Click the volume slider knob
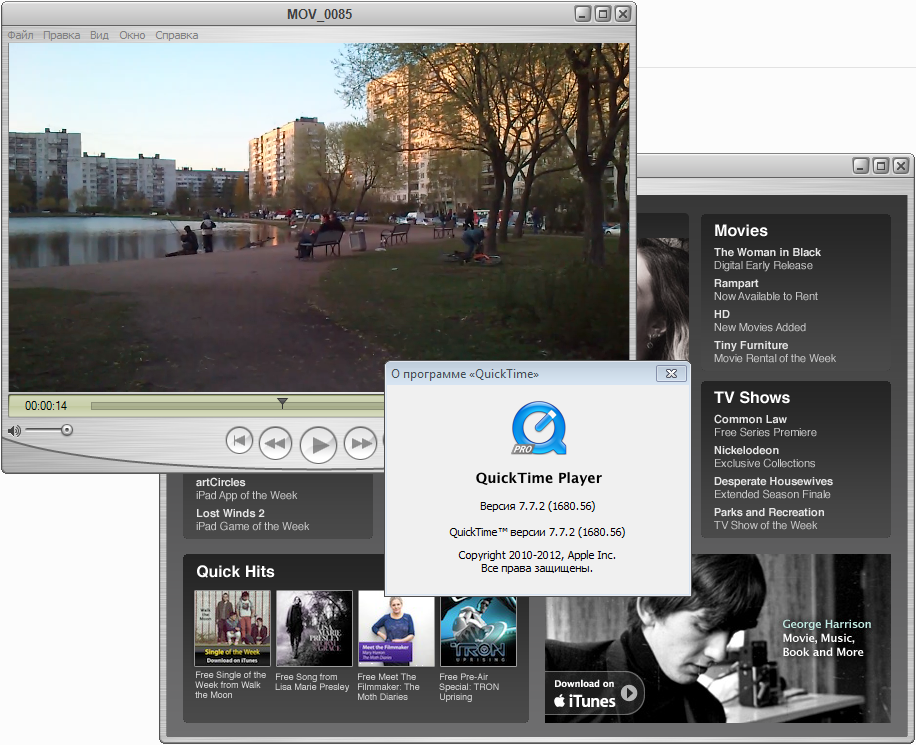The height and width of the screenshot is (745, 916). [67, 430]
